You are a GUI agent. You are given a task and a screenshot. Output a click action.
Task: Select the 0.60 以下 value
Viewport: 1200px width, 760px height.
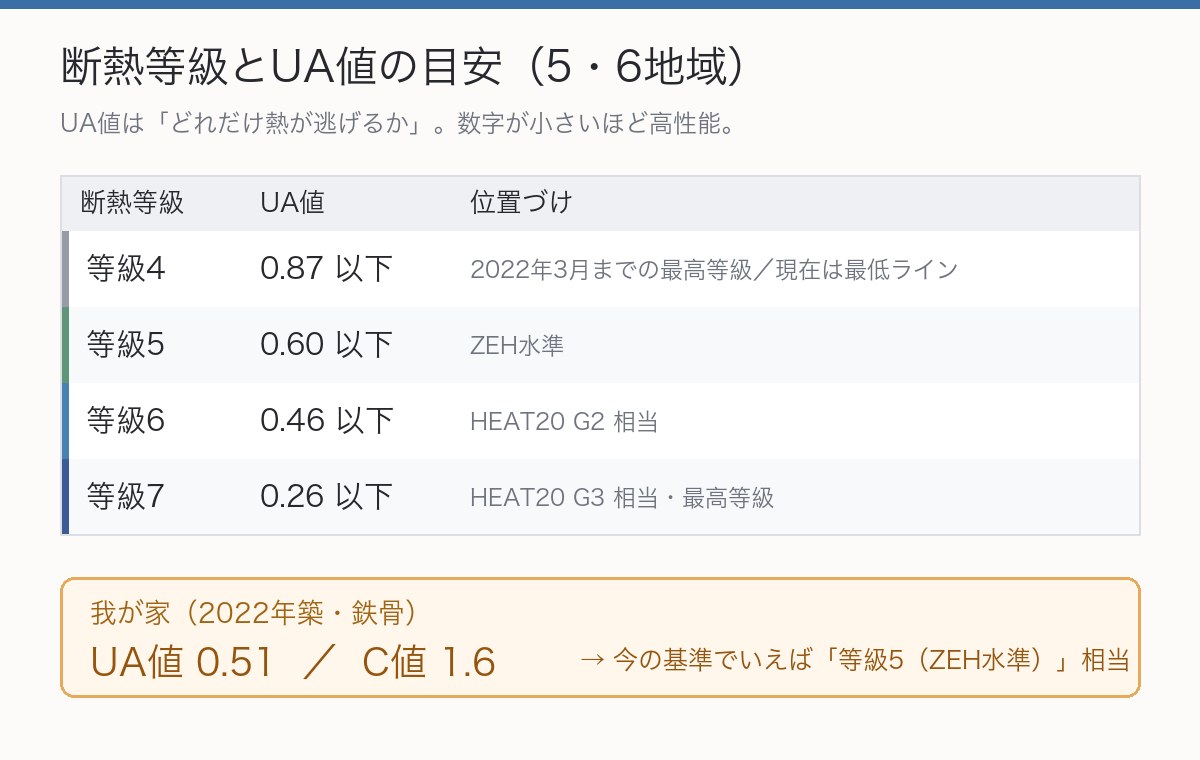coord(326,345)
